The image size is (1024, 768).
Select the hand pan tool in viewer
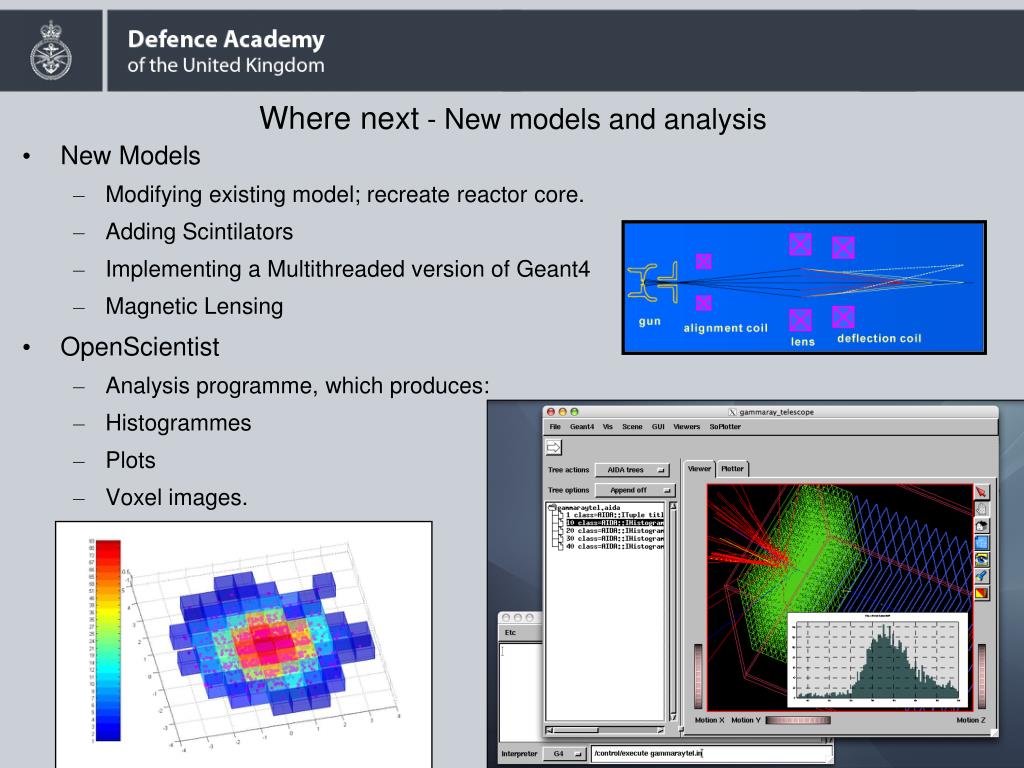(x=981, y=509)
